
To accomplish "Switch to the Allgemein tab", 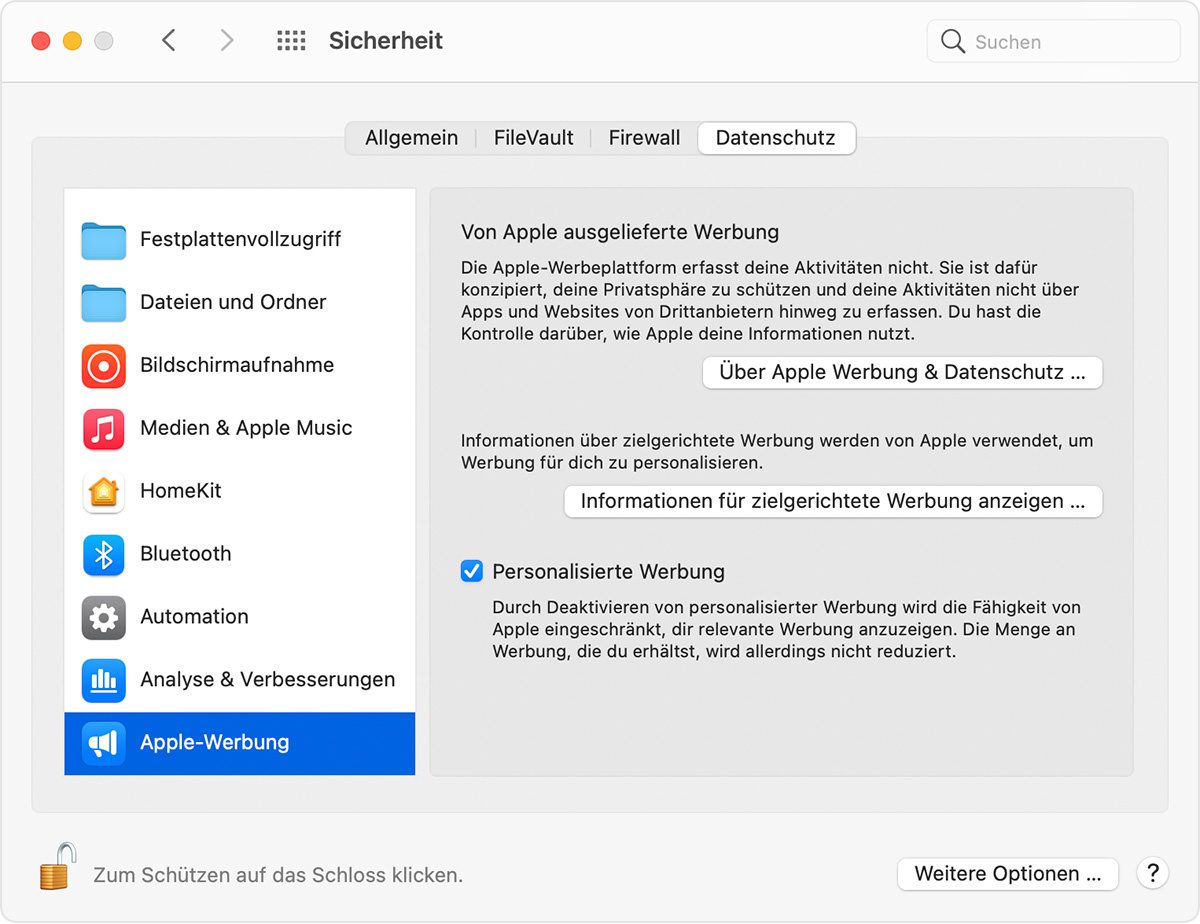I will pyautogui.click(x=411, y=138).
